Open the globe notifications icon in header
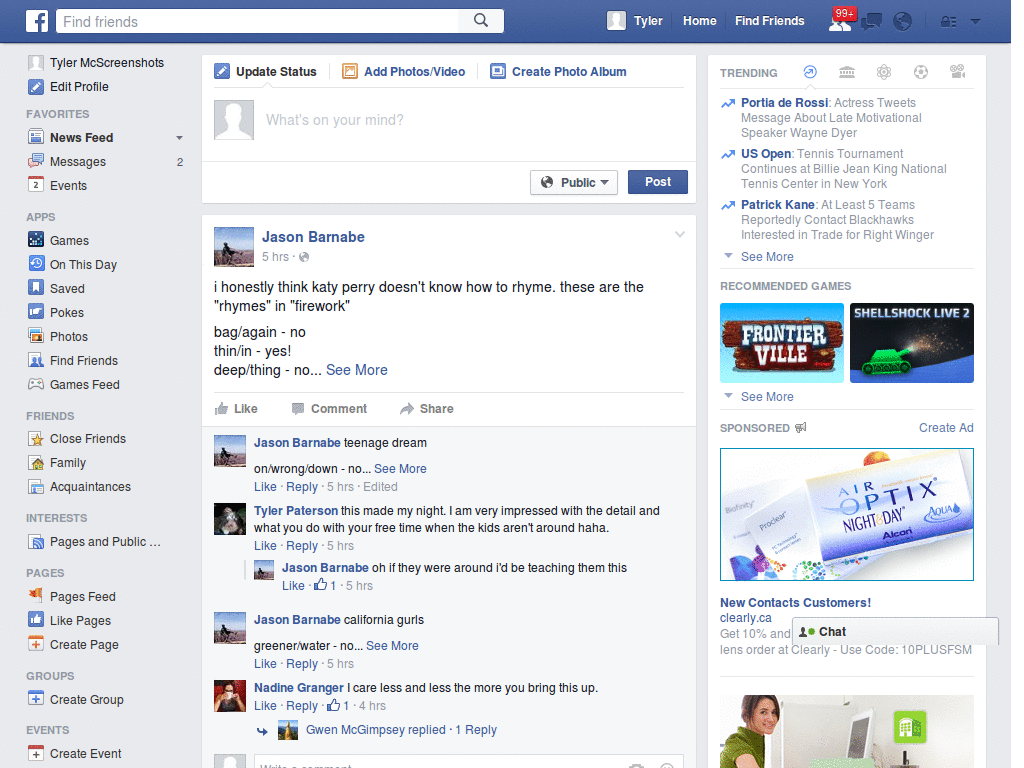Screen dimensions: 1024x768 (903, 22)
